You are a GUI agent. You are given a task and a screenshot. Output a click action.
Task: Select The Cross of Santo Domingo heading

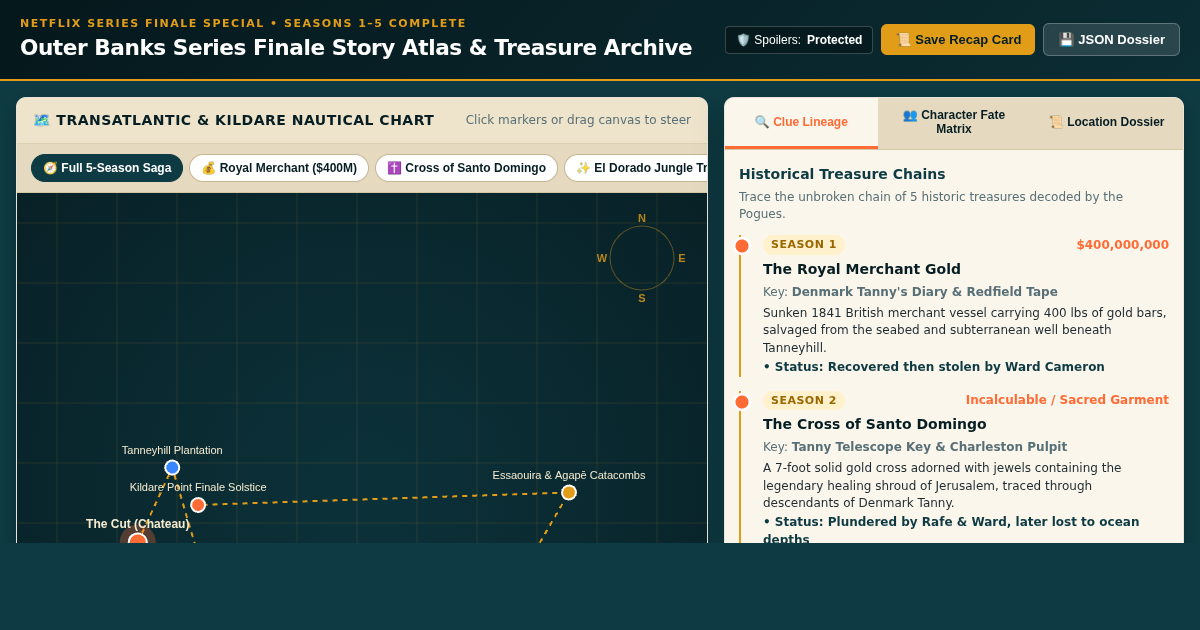click(875, 424)
